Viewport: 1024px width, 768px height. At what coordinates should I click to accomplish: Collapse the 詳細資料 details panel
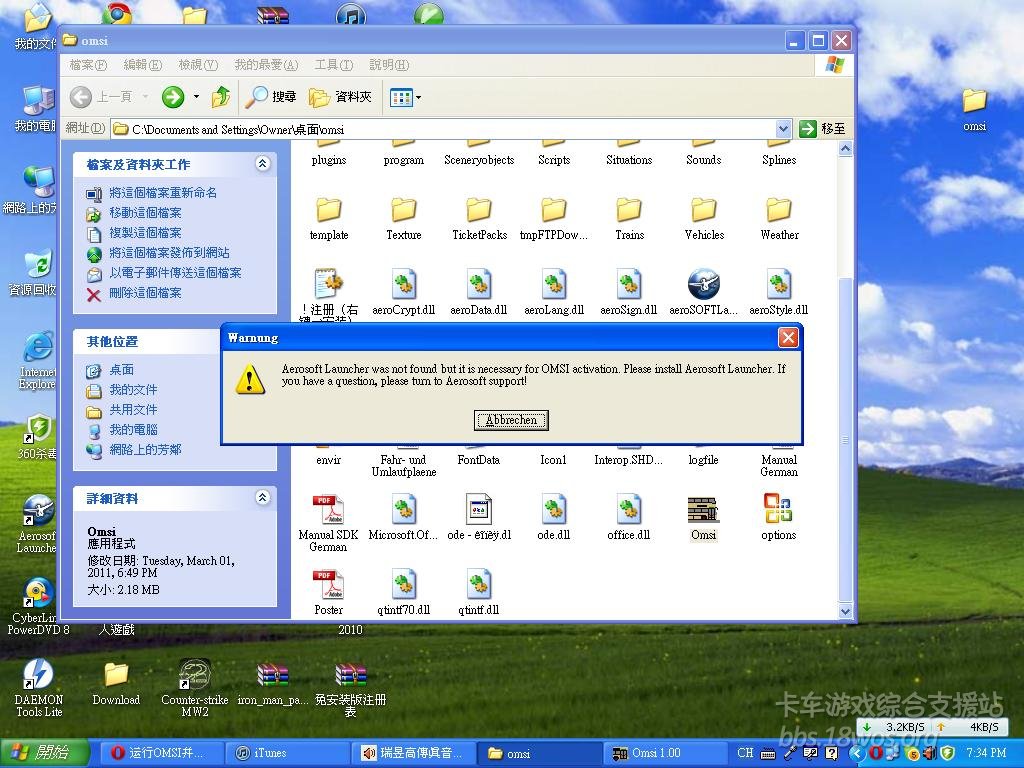(x=263, y=498)
